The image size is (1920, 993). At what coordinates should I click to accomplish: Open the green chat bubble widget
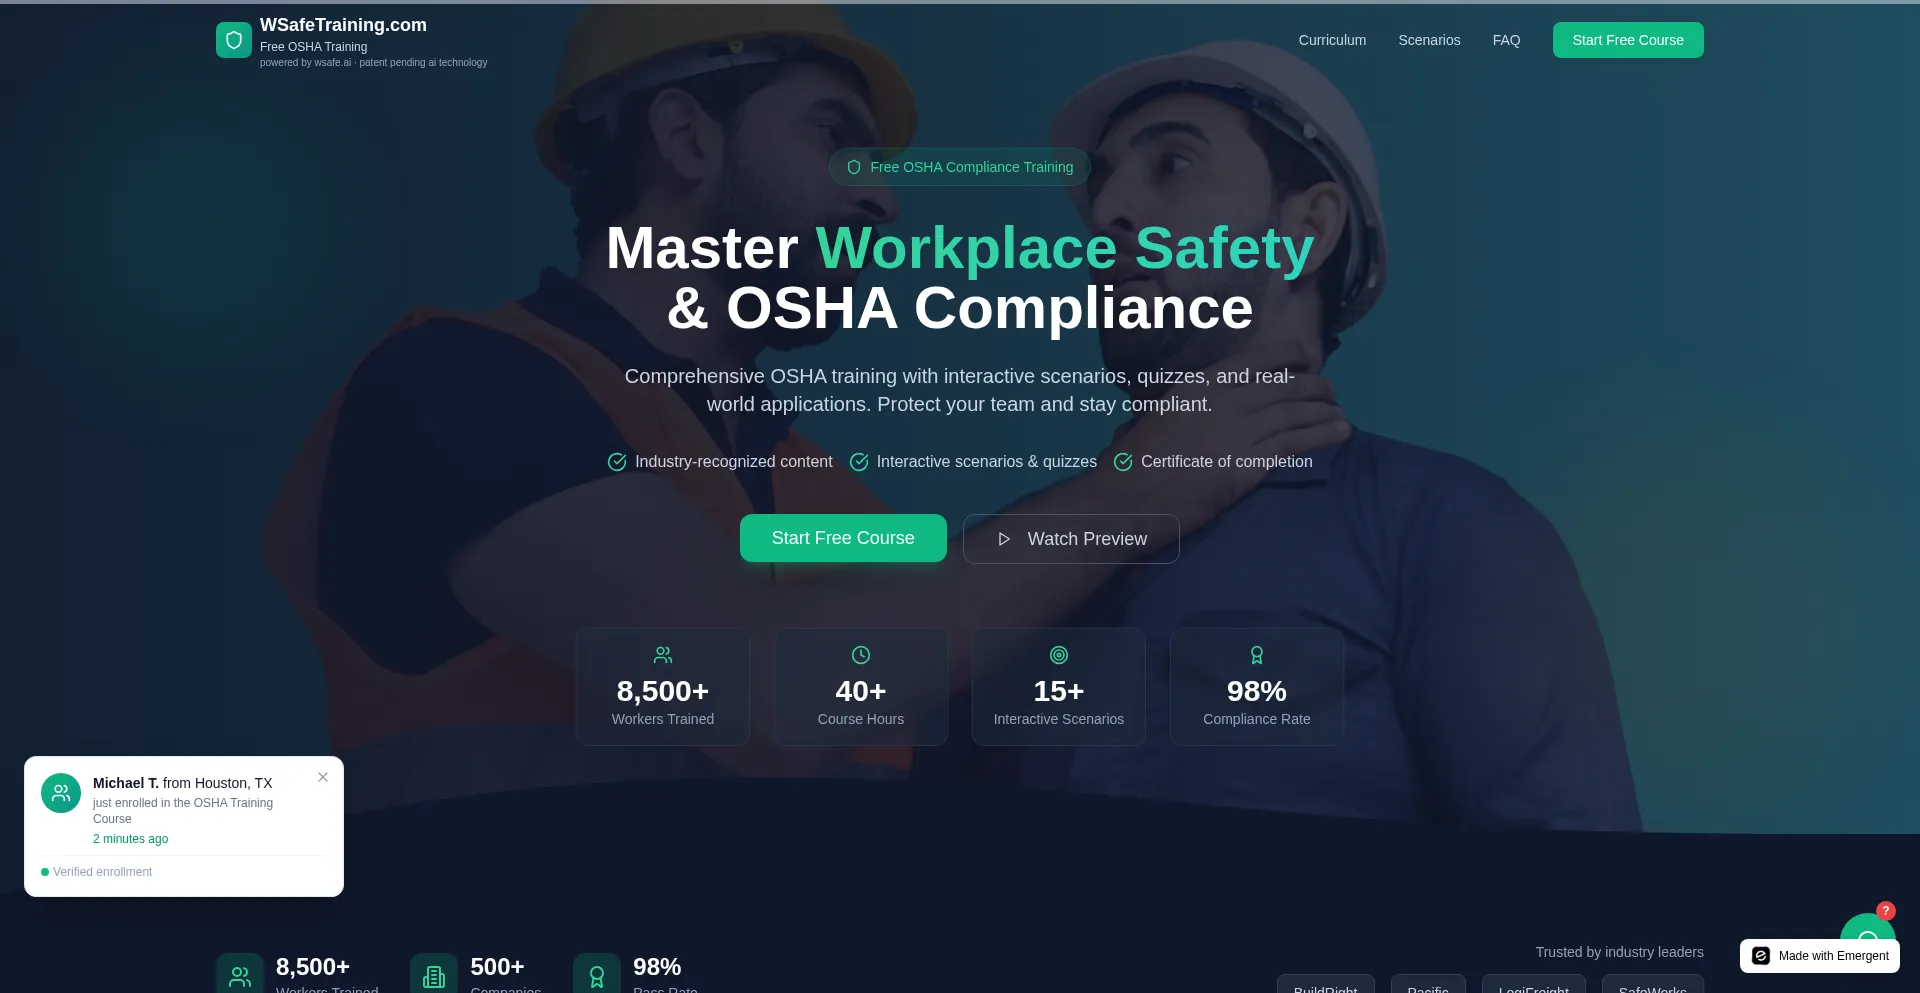[x=1867, y=927]
